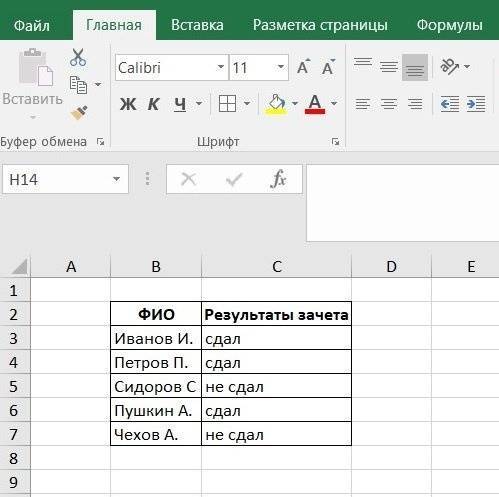Select column C header
499x497 pixels.
277,267
